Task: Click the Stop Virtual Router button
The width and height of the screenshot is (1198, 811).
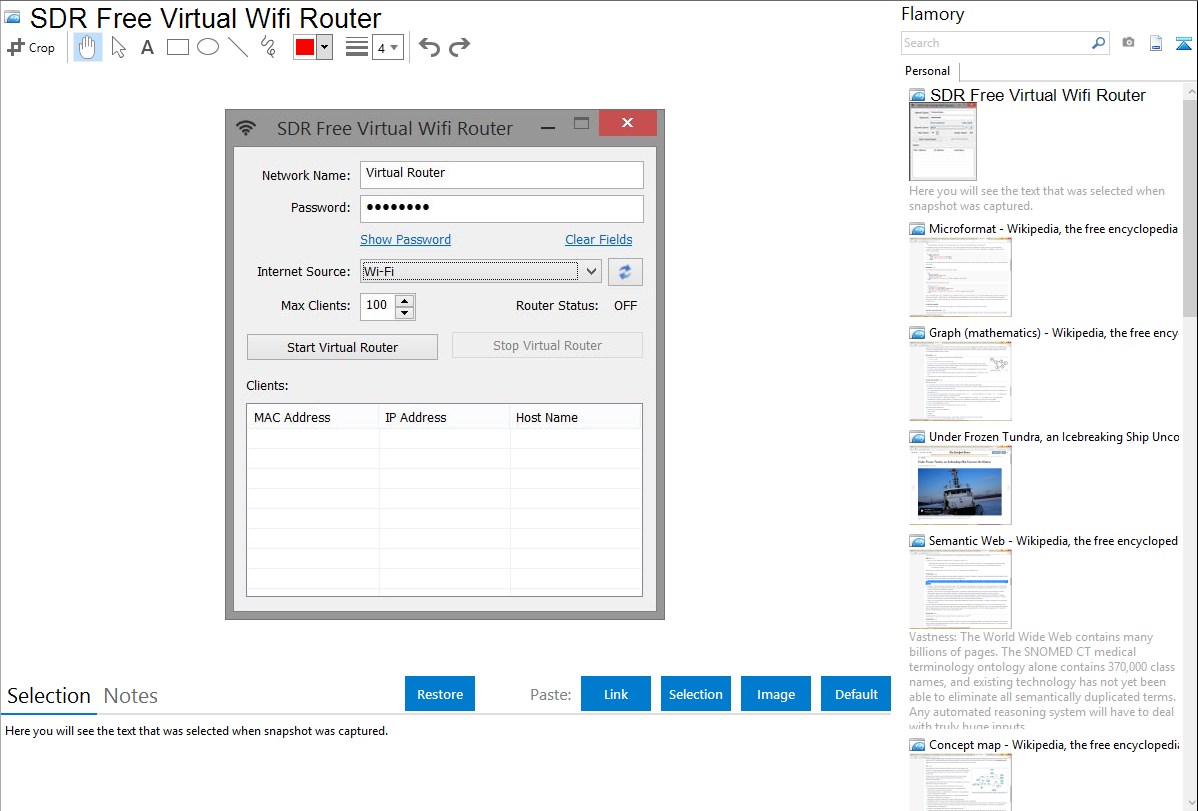Action: click(547, 345)
